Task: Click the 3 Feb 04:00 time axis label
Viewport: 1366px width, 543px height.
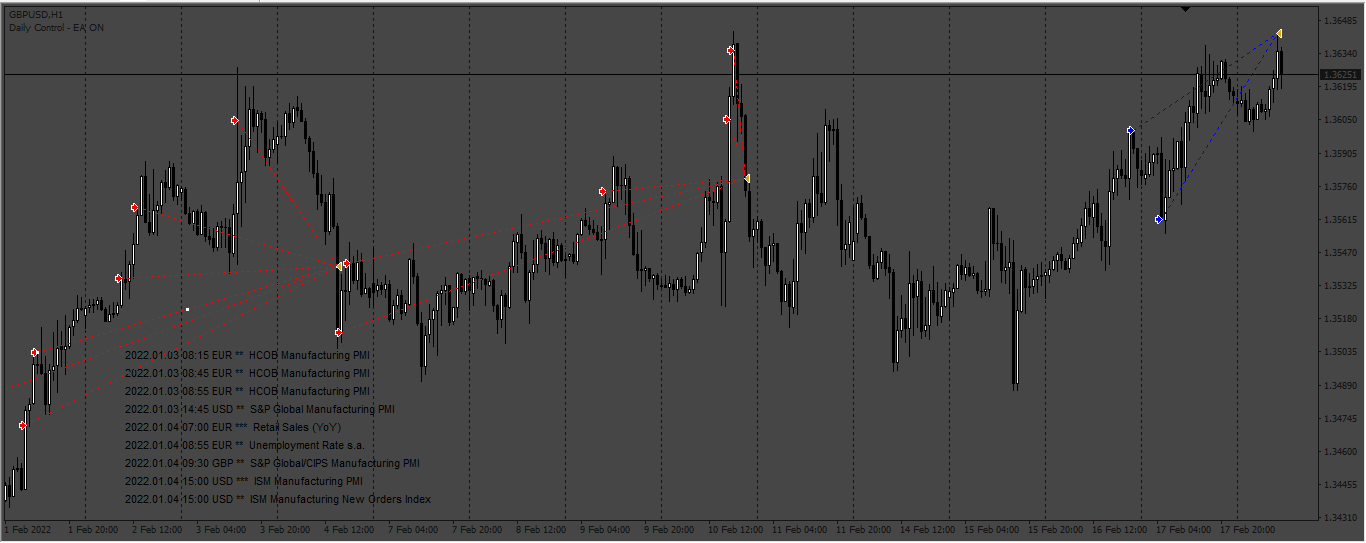Action: [222, 529]
